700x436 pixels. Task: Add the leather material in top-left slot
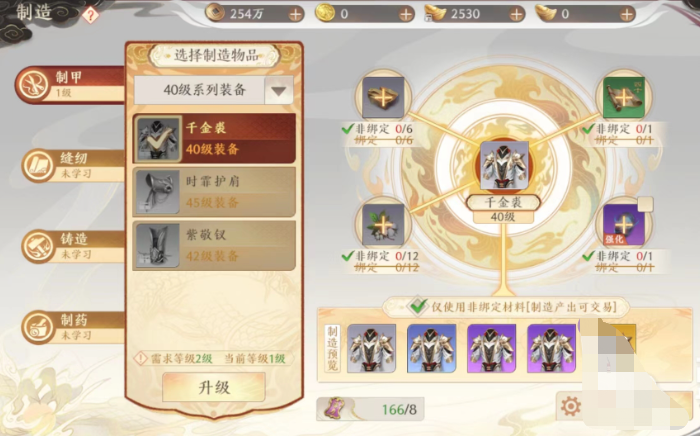383,98
